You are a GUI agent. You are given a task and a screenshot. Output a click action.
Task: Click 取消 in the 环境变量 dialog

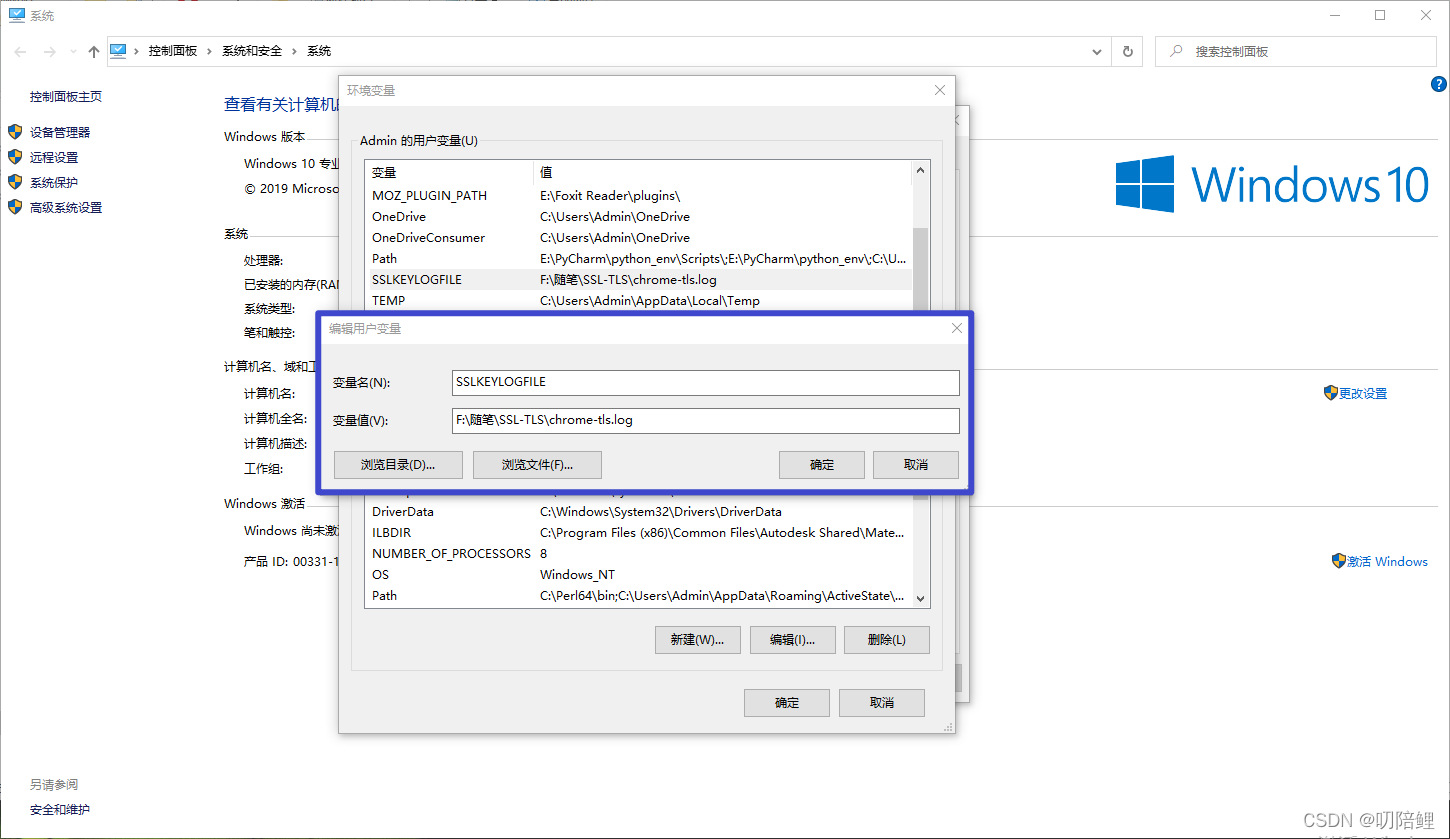tap(882, 703)
